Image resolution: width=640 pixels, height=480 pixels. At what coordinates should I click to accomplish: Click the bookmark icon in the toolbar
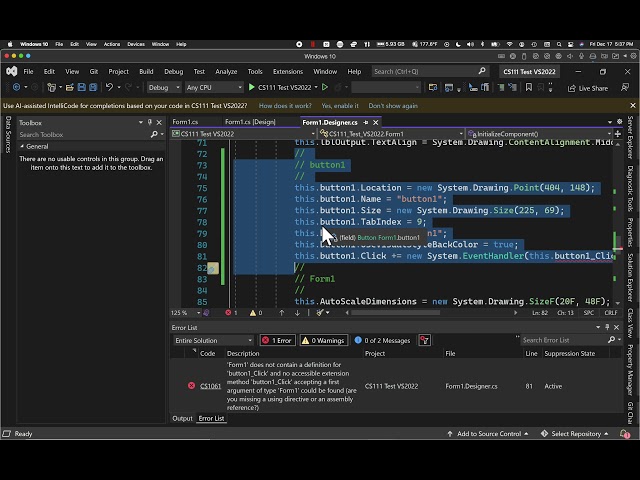[529, 87]
